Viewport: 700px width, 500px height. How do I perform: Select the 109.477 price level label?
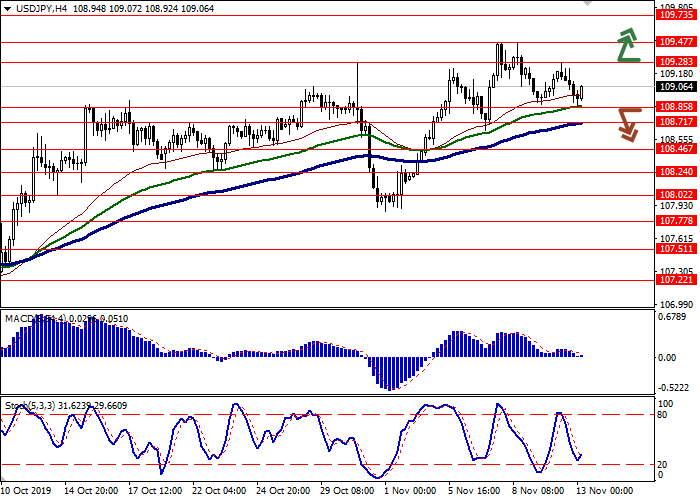pyautogui.click(x=676, y=42)
